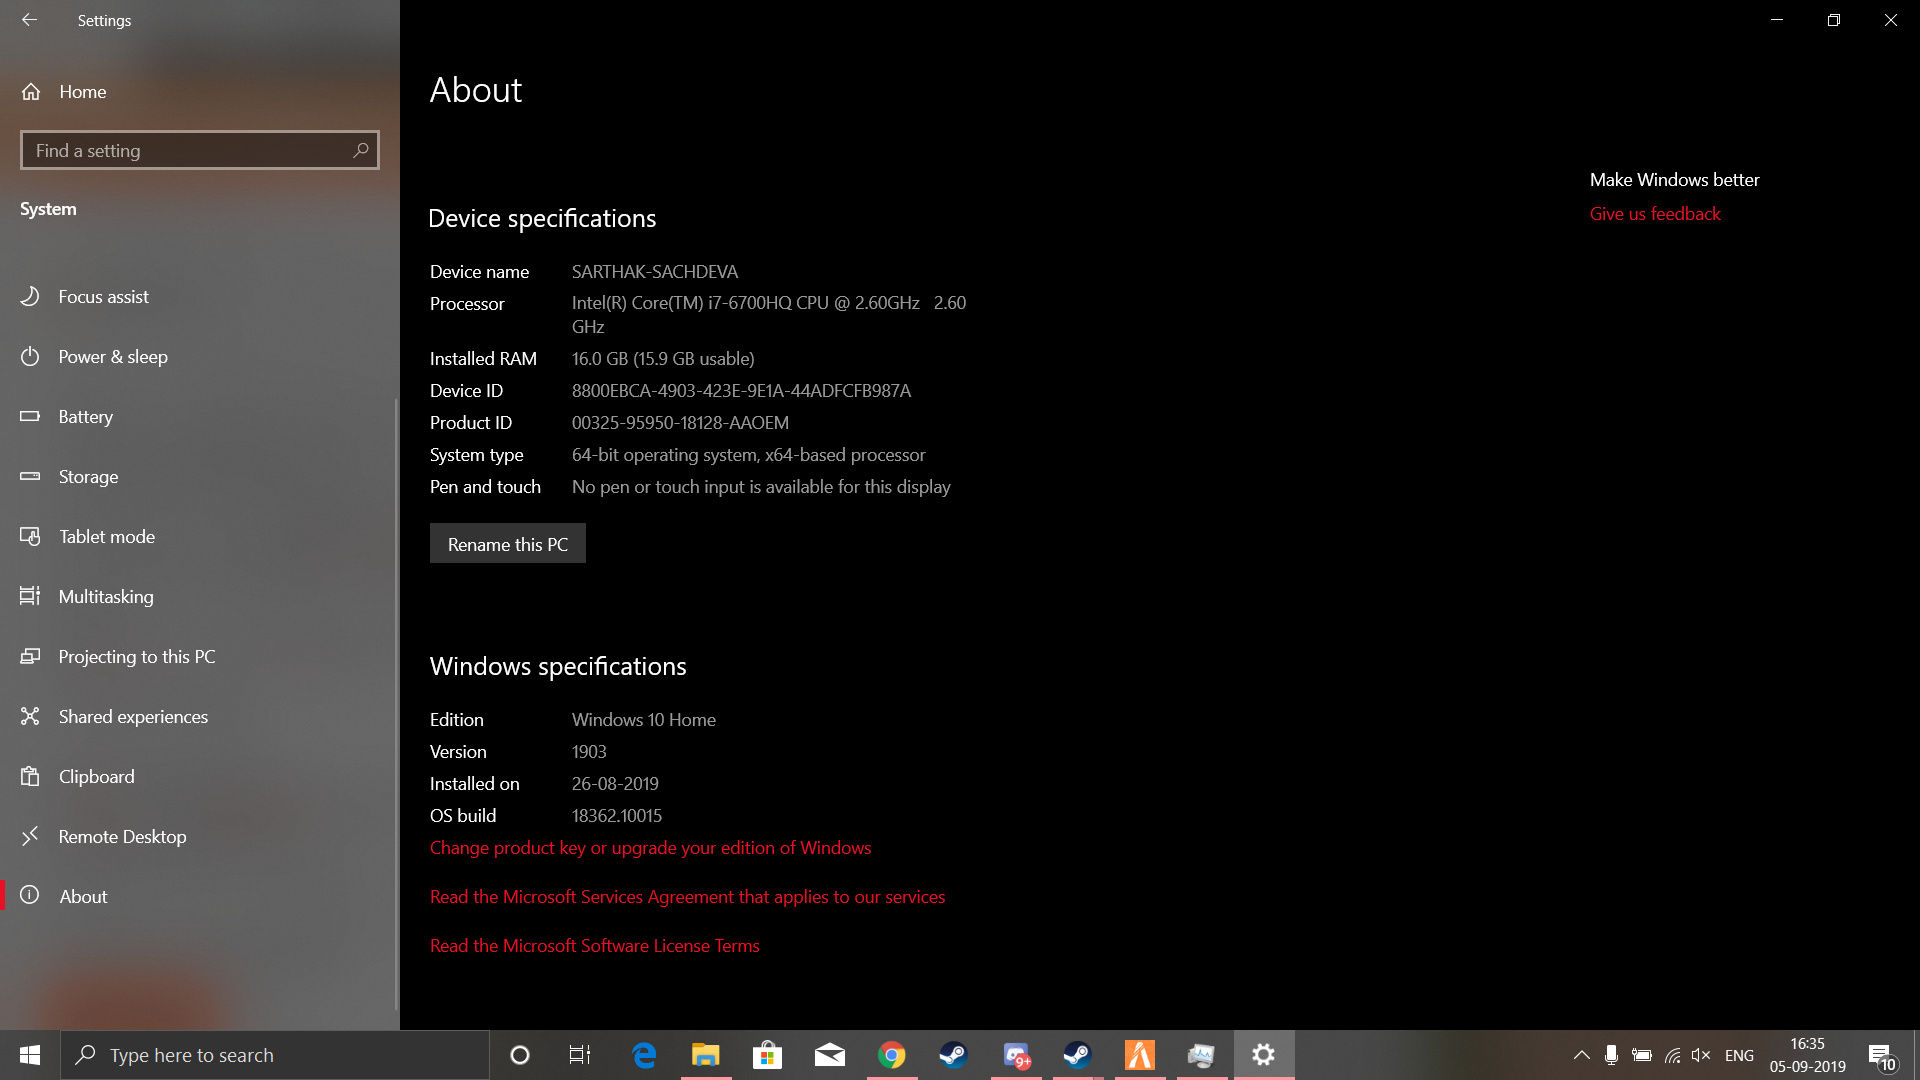The height and width of the screenshot is (1080, 1920).
Task: Open Multitasking settings
Action: 106,597
